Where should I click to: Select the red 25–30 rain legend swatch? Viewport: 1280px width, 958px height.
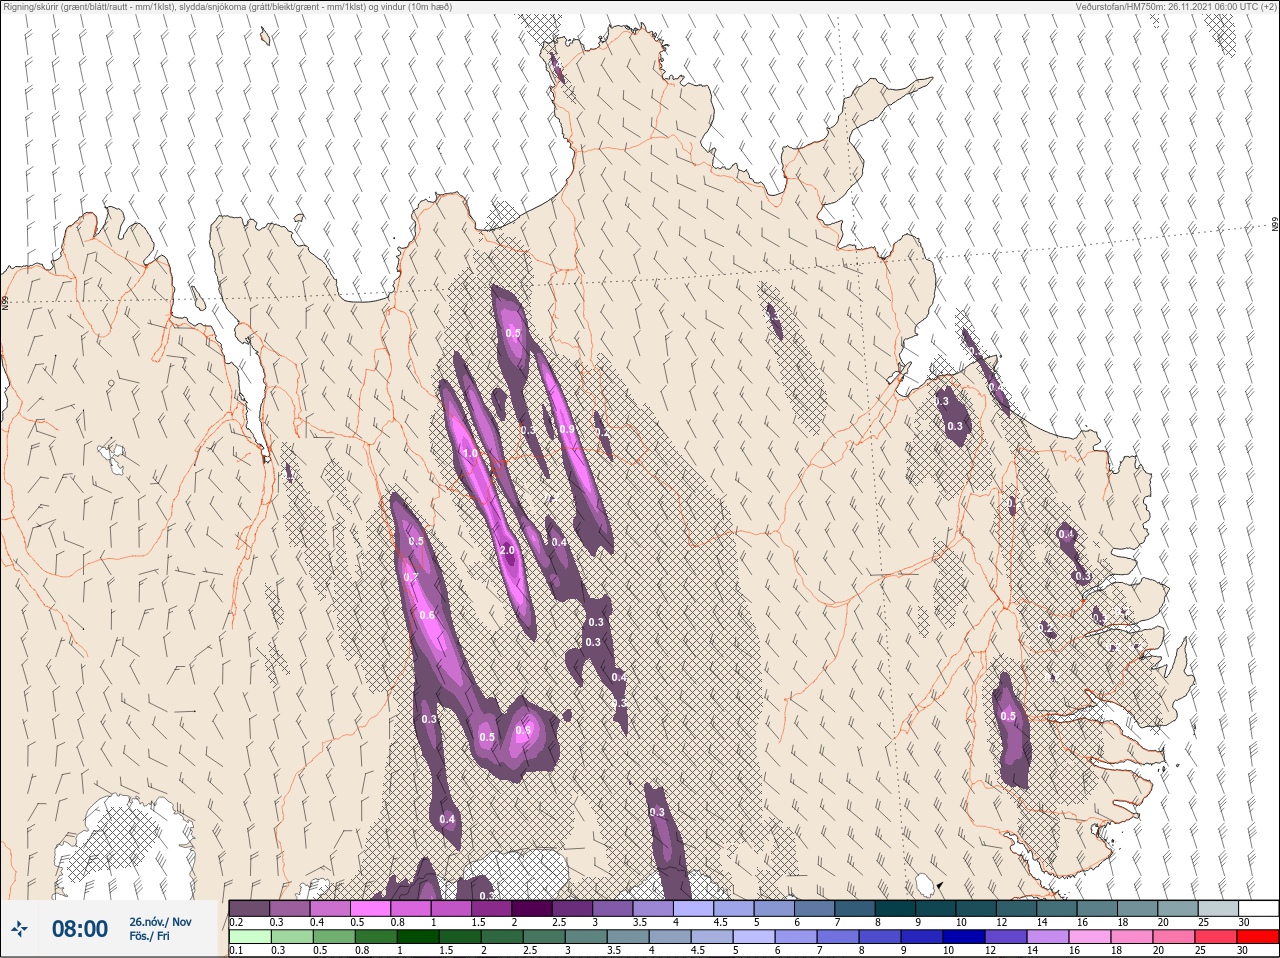(x=1258, y=937)
